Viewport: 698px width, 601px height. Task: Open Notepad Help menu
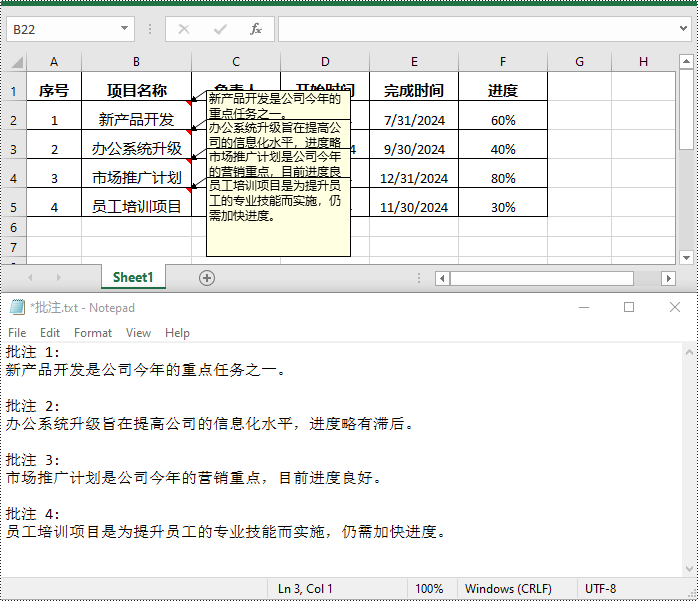pos(177,333)
